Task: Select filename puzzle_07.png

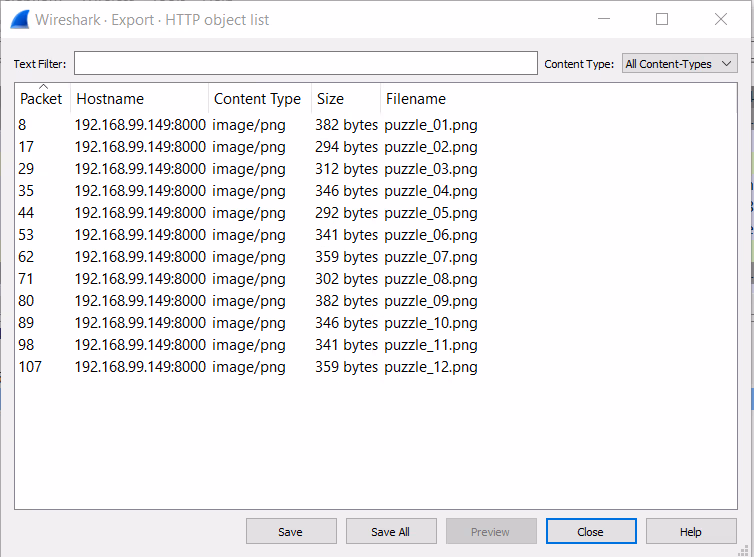Action: tap(431, 257)
